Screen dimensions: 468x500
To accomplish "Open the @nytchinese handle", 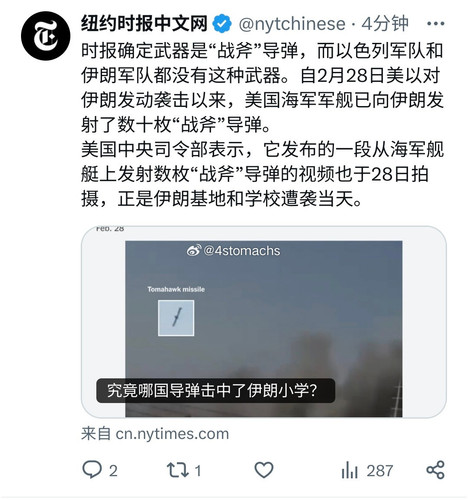I will pyautogui.click(x=292, y=24).
